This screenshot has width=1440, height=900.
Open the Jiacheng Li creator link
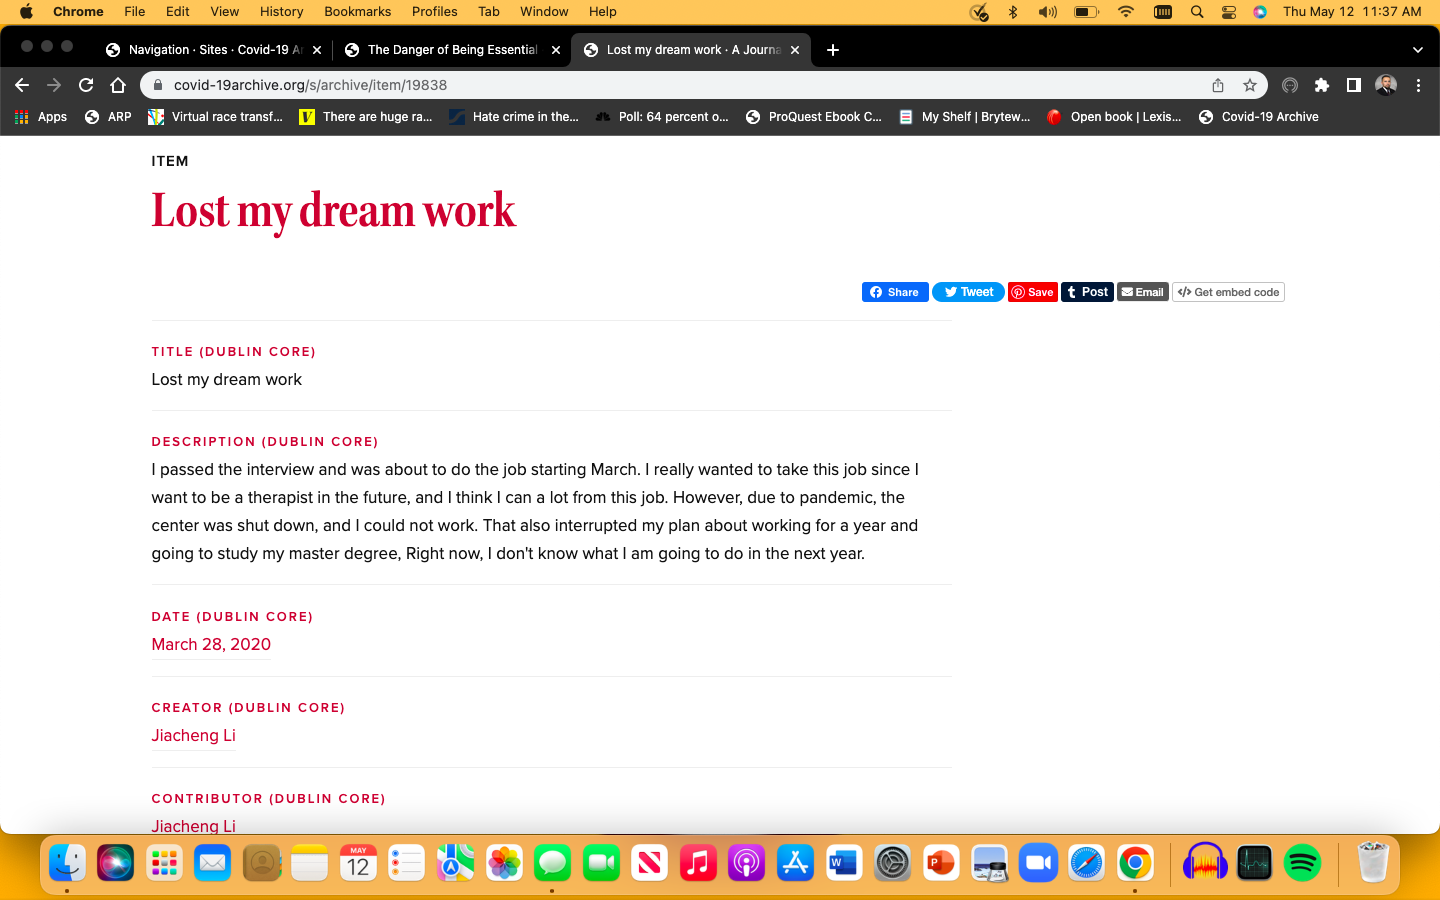point(193,736)
